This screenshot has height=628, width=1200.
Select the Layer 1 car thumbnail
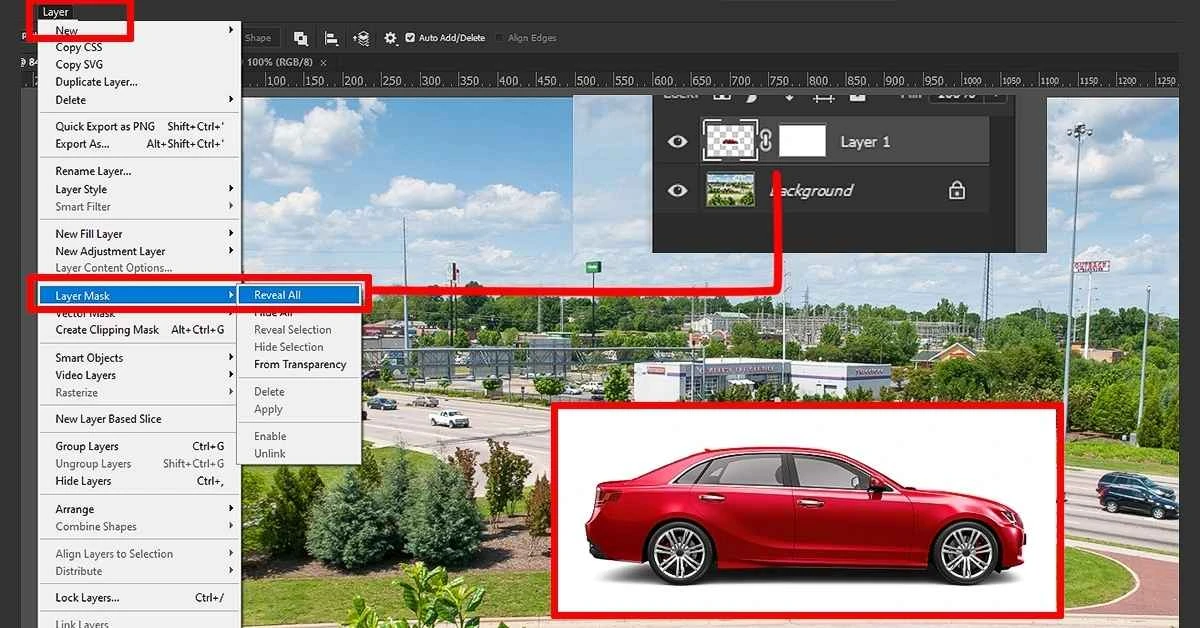coord(730,142)
